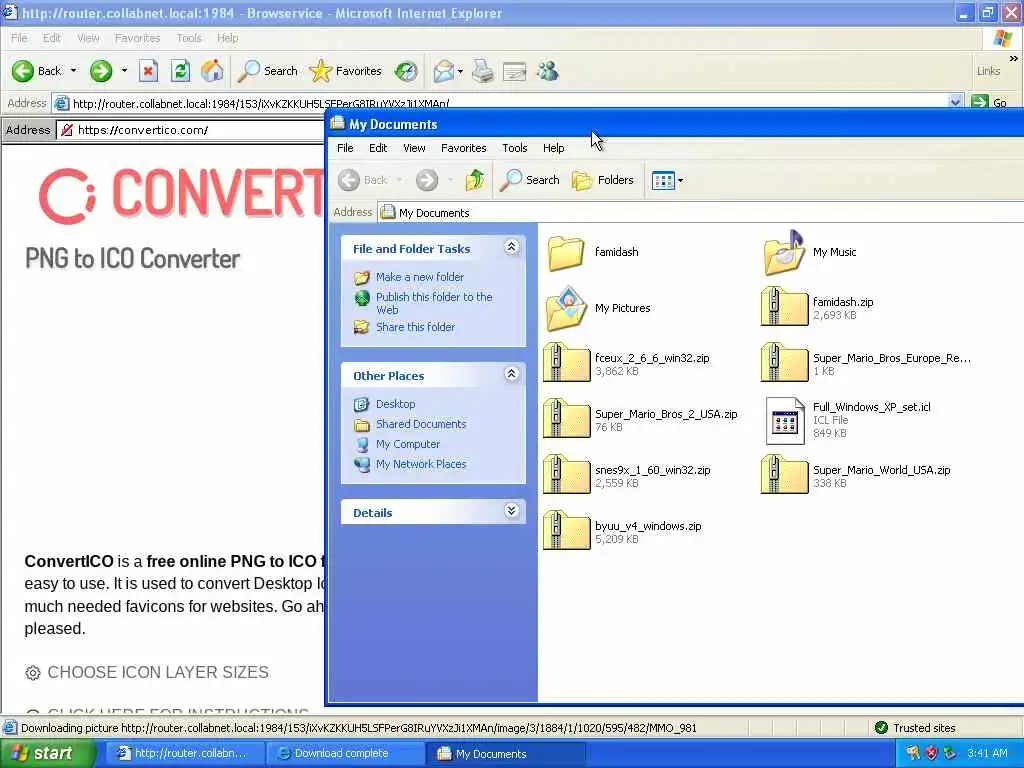Open My Network Places link
The image size is (1024, 768).
[x=421, y=464]
